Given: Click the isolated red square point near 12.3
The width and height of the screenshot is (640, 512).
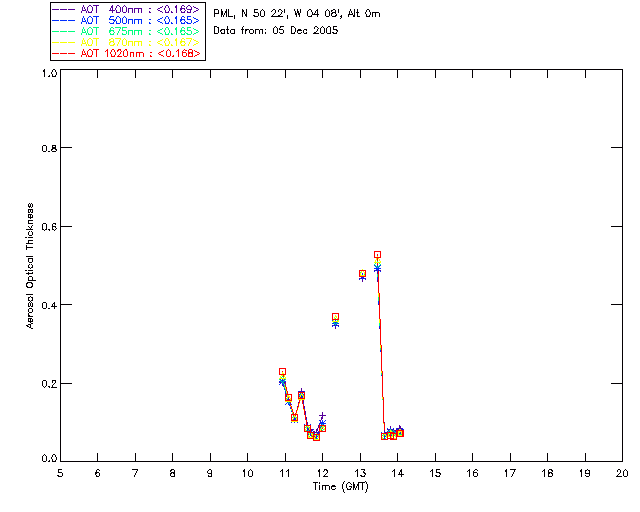Looking at the screenshot, I should coord(336,317).
